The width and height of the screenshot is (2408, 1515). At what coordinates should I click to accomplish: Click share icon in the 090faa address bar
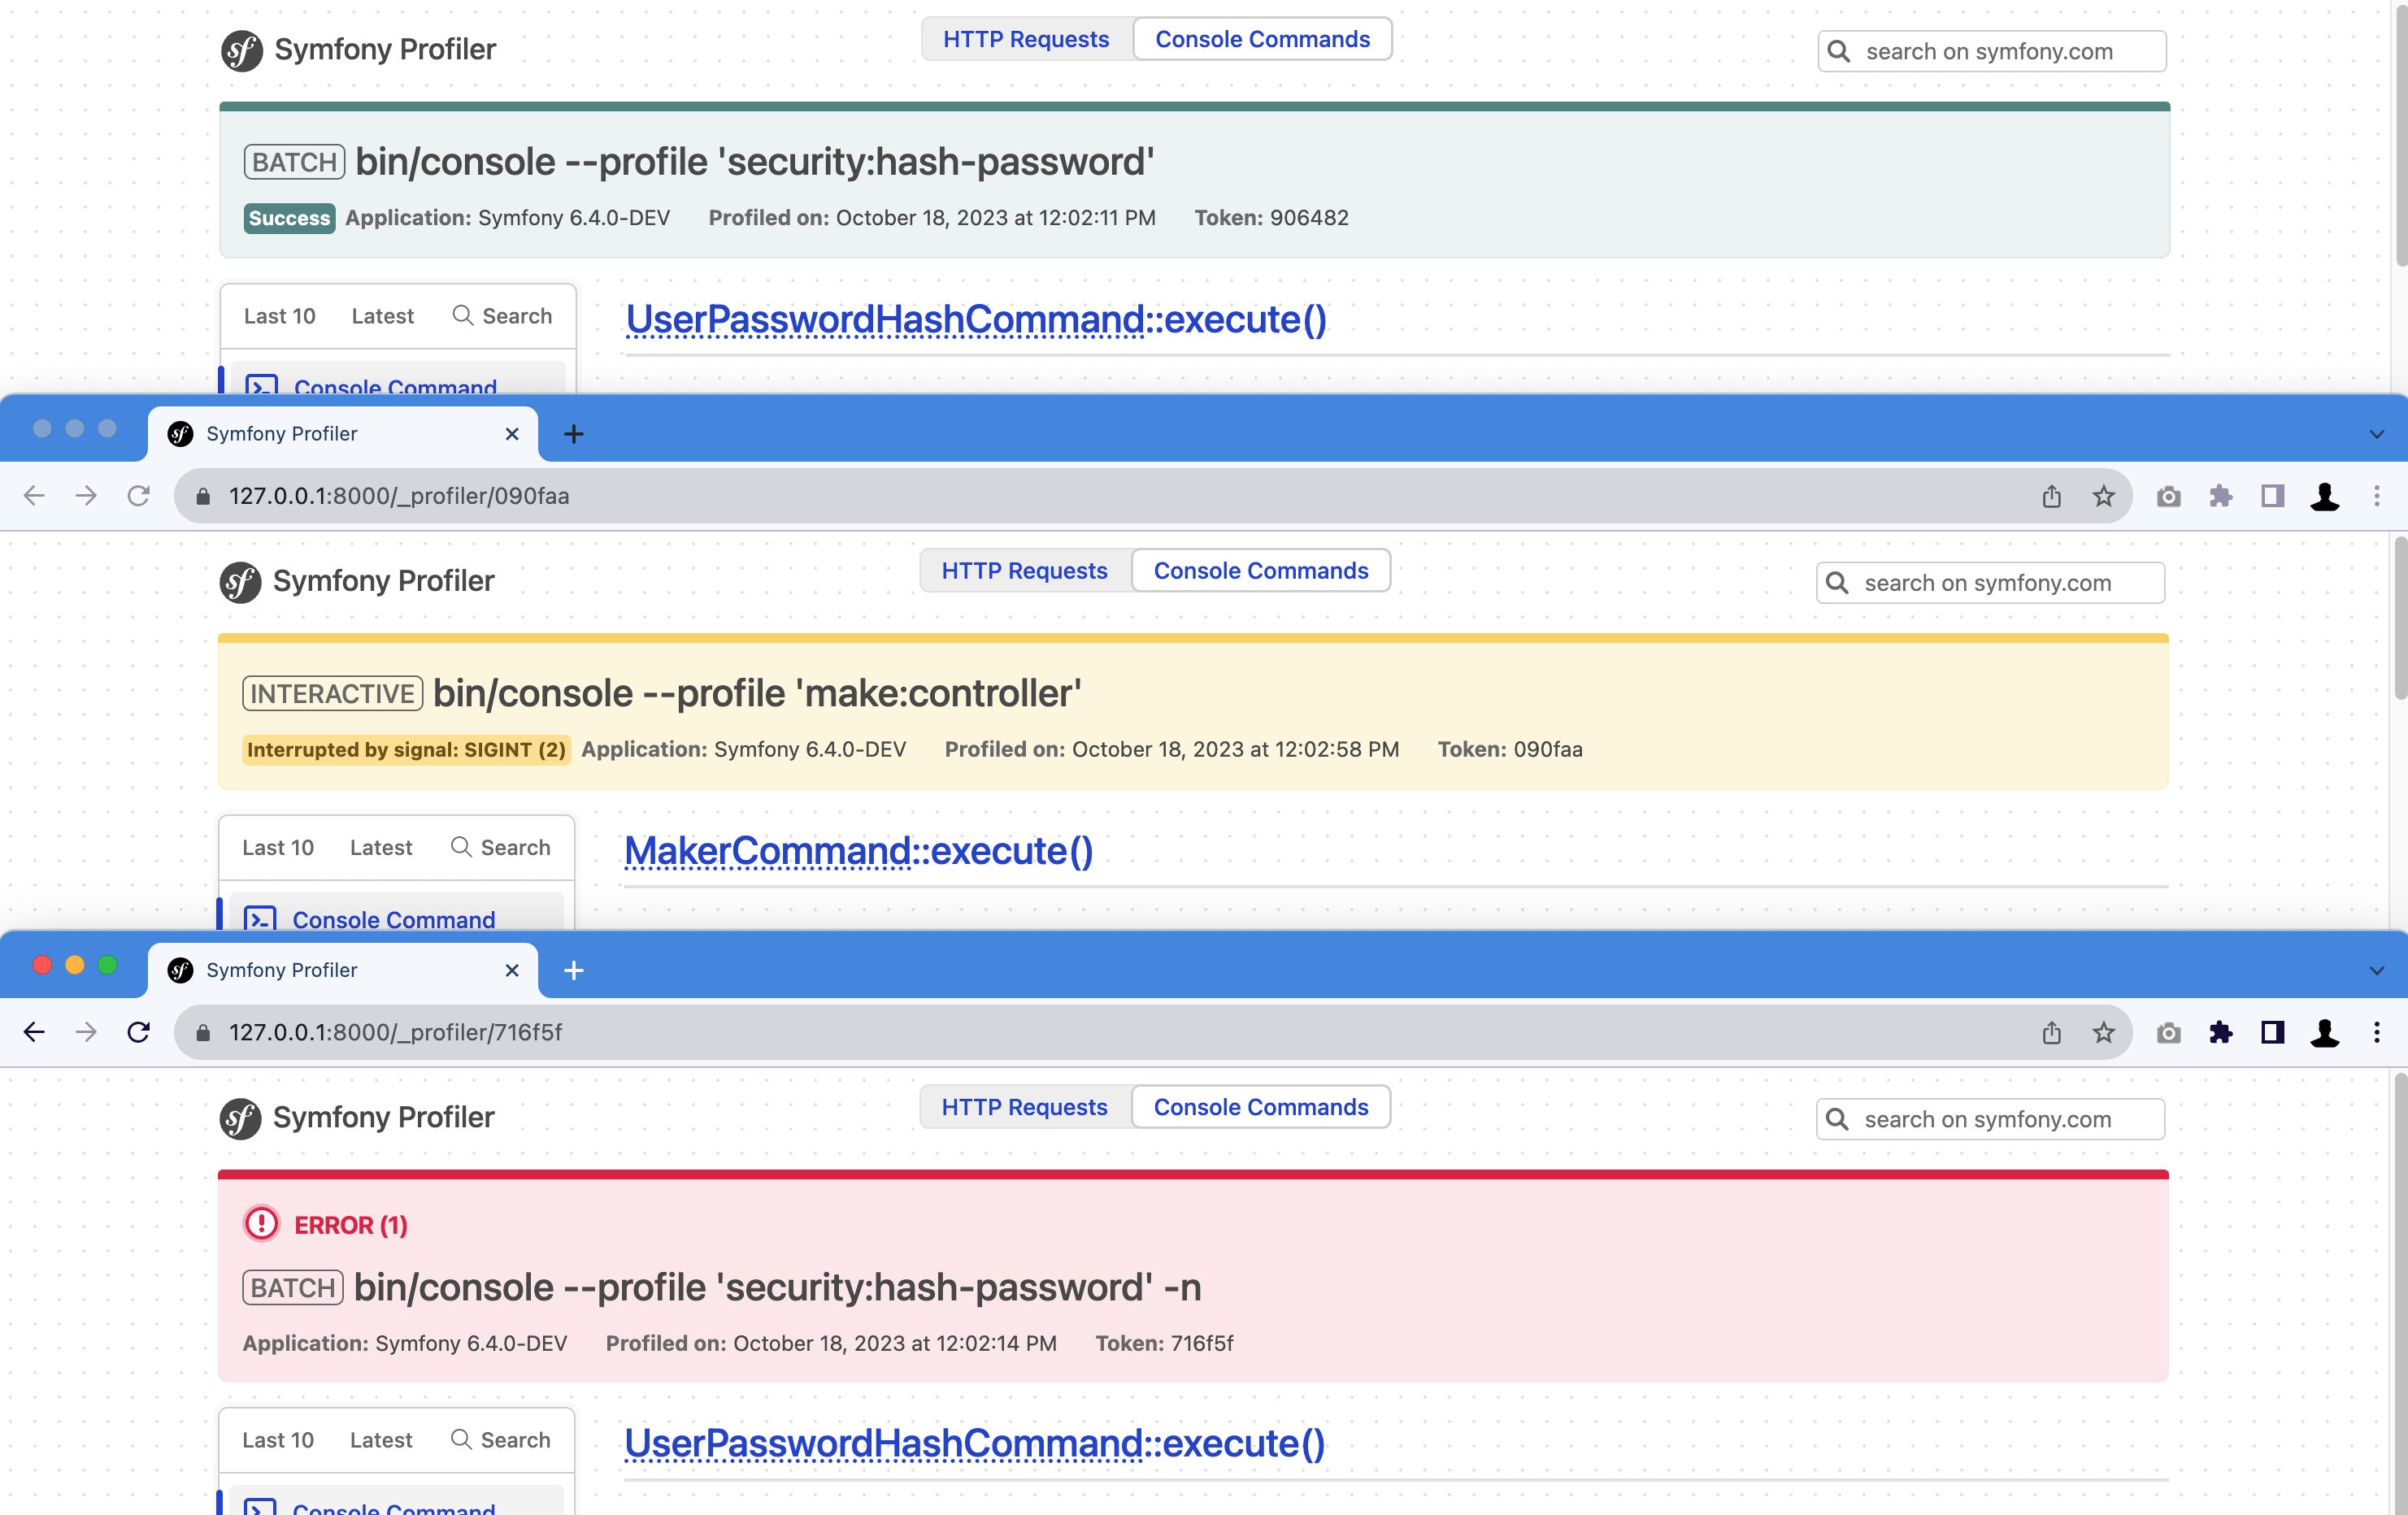point(2052,496)
